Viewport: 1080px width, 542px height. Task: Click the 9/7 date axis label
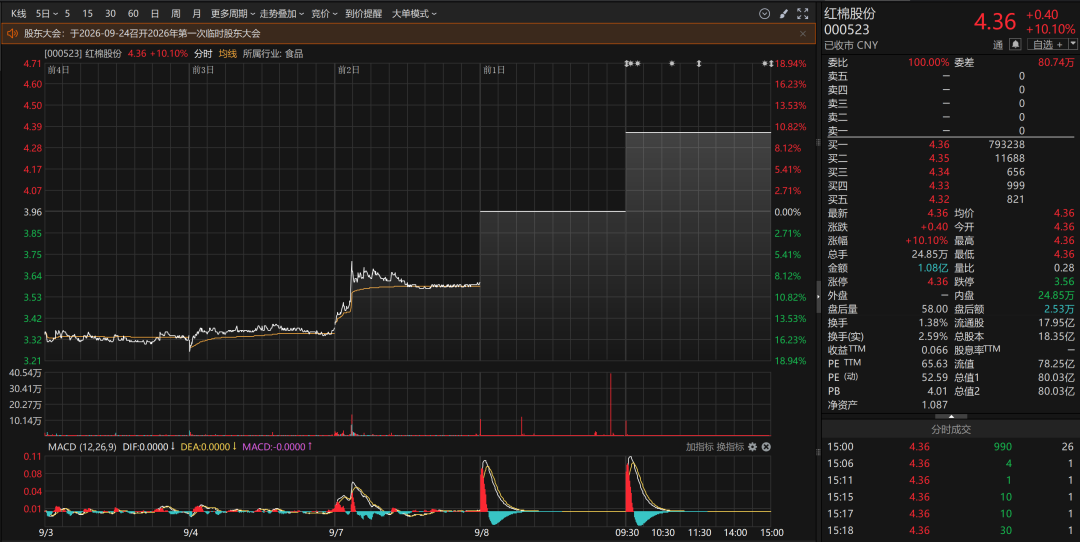coord(336,532)
